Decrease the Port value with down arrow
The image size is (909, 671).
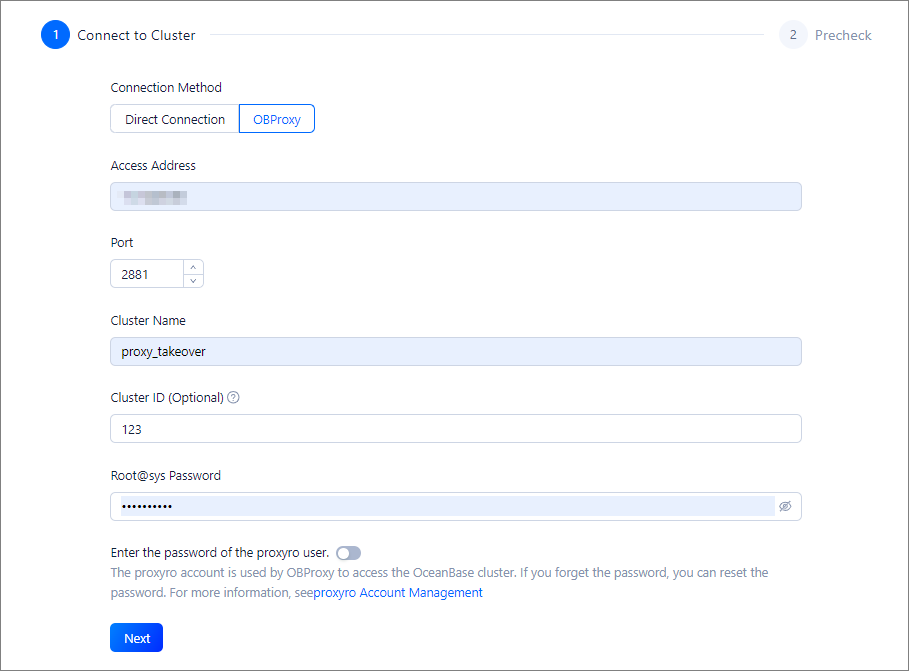coord(193,280)
